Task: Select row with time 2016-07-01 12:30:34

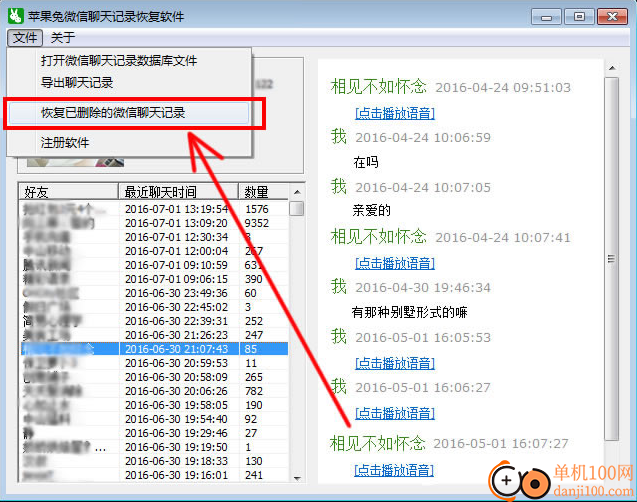Action: click(x=154, y=237)
